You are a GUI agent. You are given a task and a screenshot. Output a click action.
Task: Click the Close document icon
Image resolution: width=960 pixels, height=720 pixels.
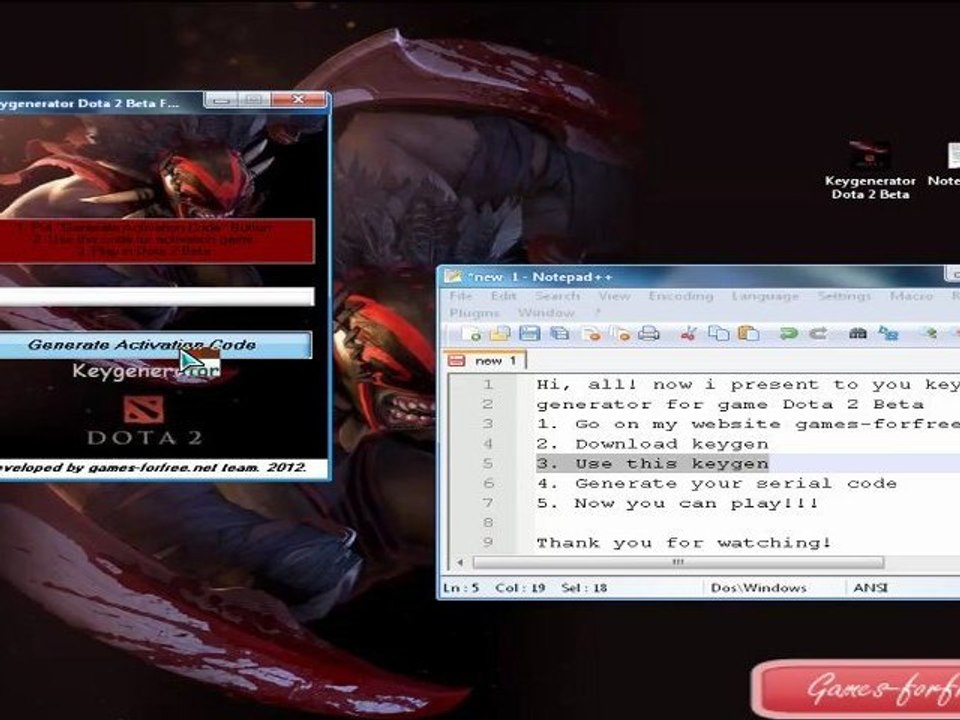pyautogui.click(x=591, y=333)
